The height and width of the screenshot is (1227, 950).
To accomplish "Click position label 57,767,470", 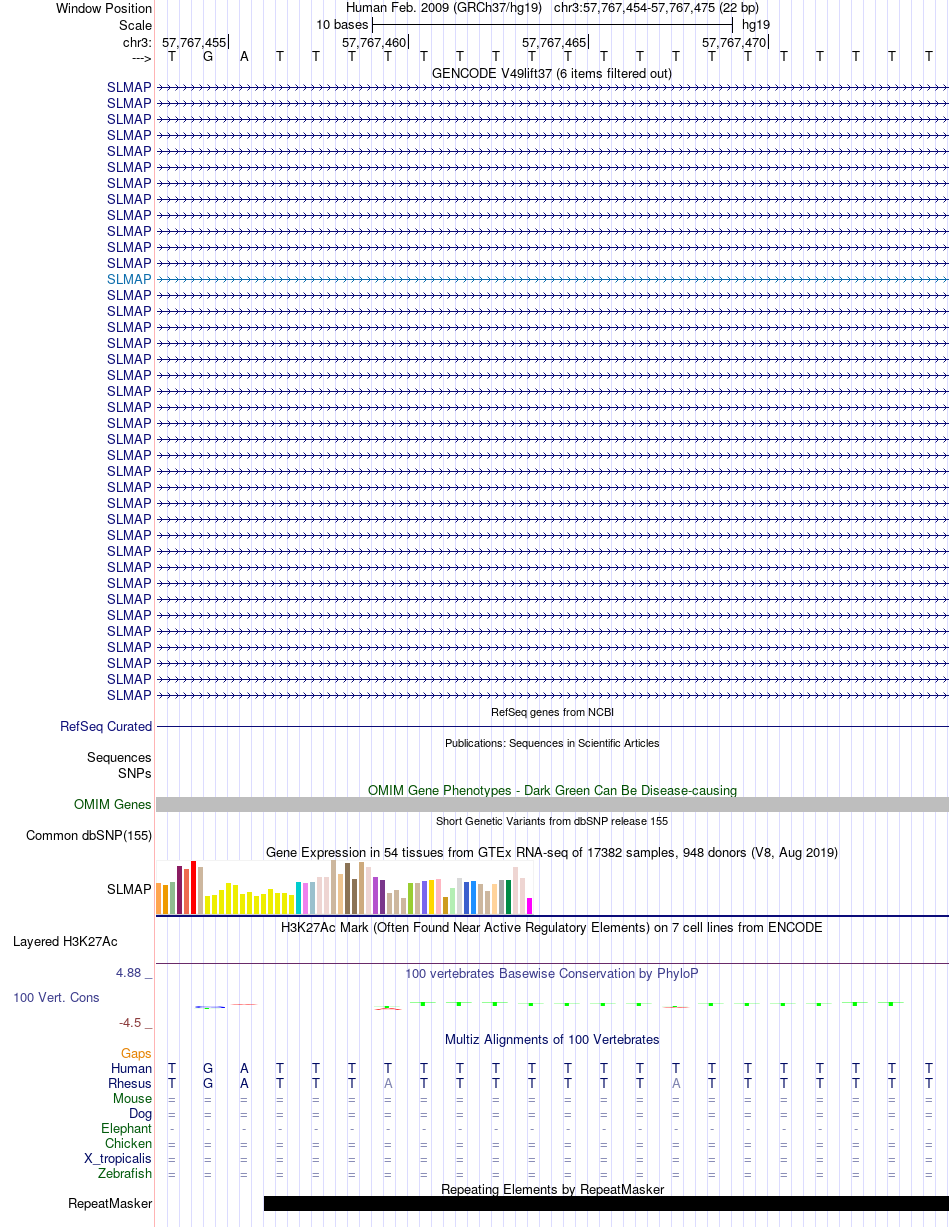I will coord(734,42).
